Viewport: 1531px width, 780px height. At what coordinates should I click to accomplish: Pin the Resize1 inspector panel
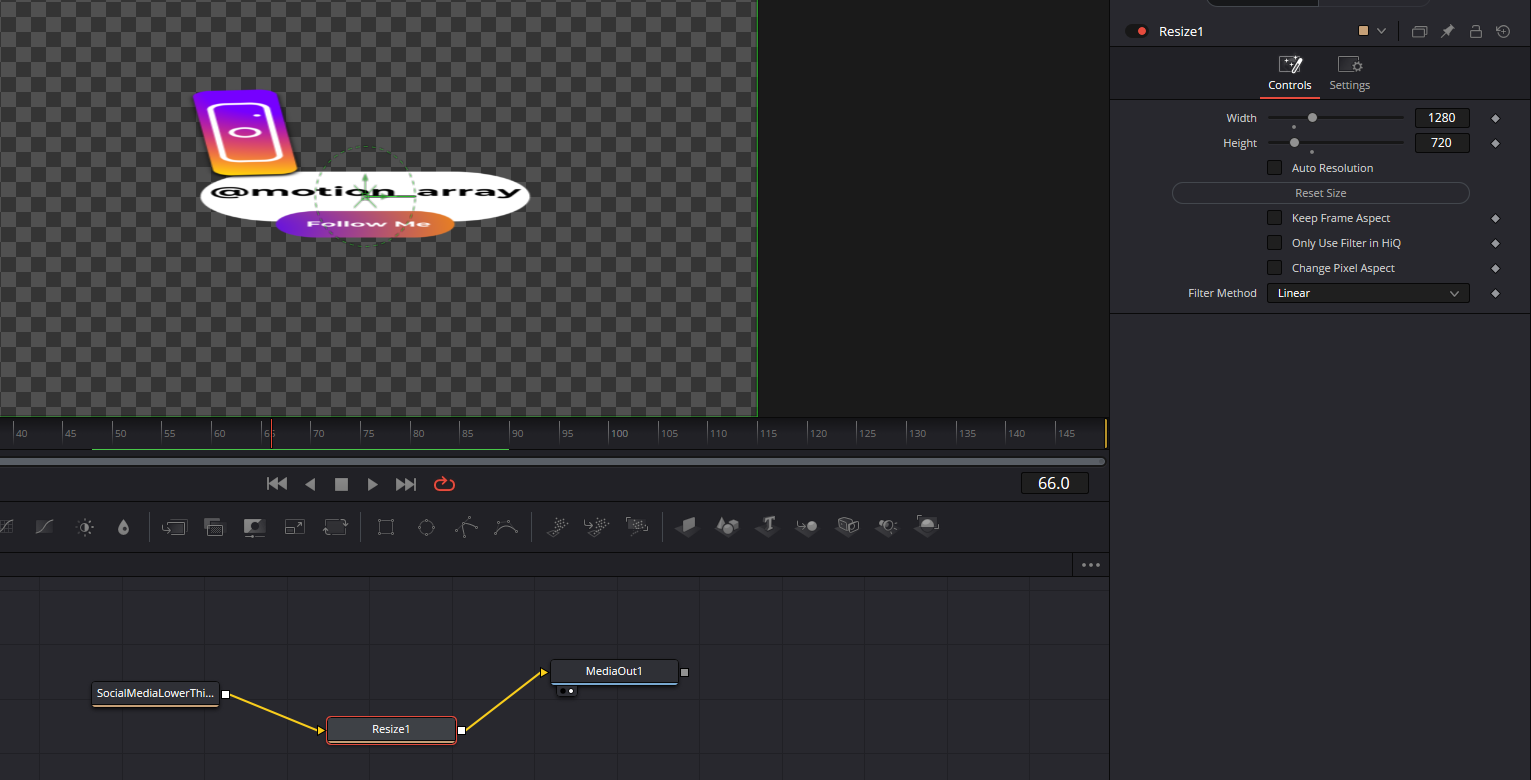1447,31
